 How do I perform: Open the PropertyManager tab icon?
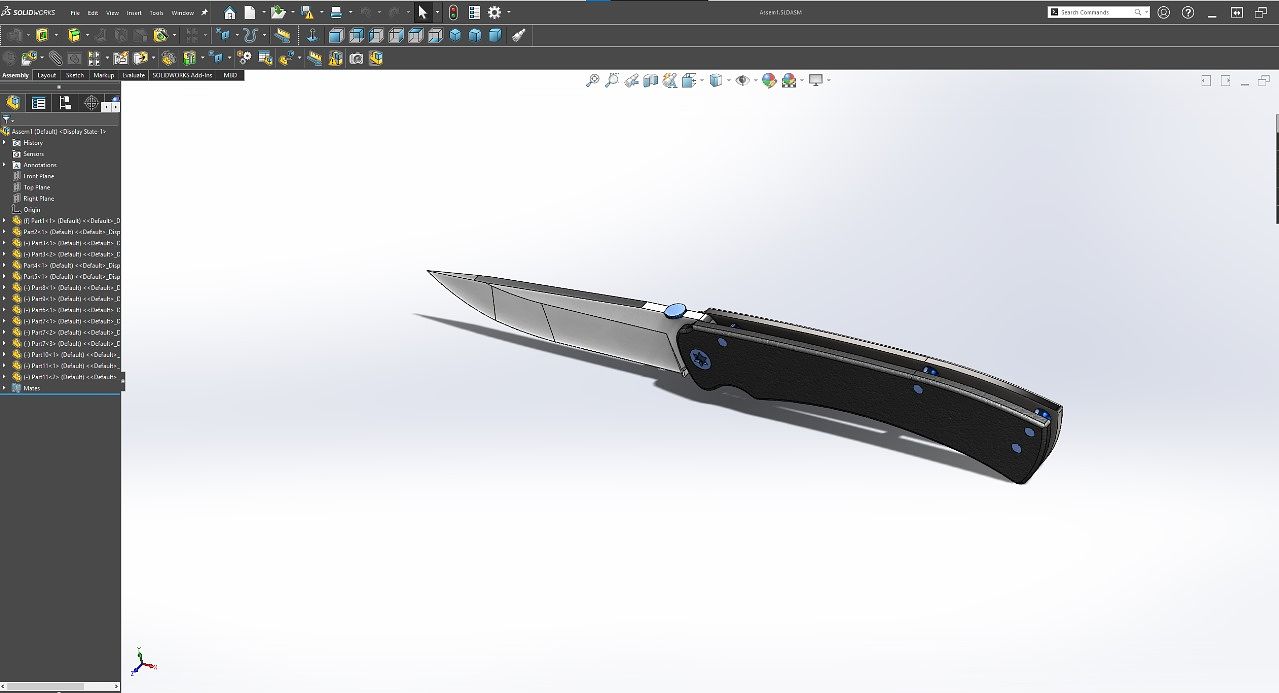coord(38,102)
